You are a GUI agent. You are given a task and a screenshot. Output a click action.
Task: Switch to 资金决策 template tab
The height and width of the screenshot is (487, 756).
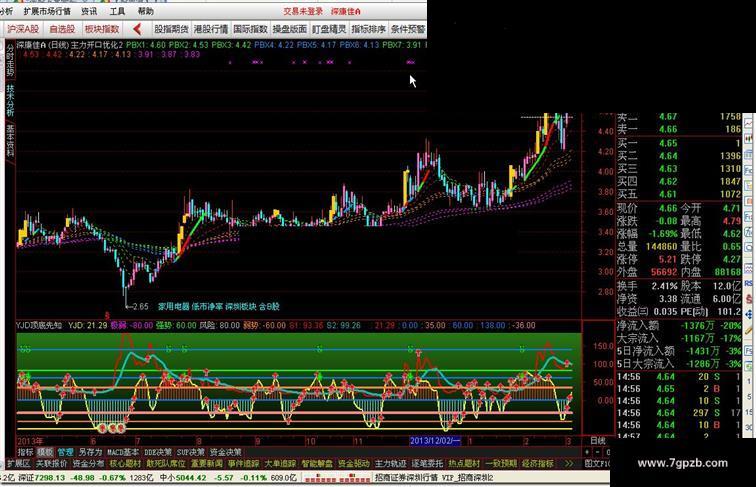tap(226, 452)
